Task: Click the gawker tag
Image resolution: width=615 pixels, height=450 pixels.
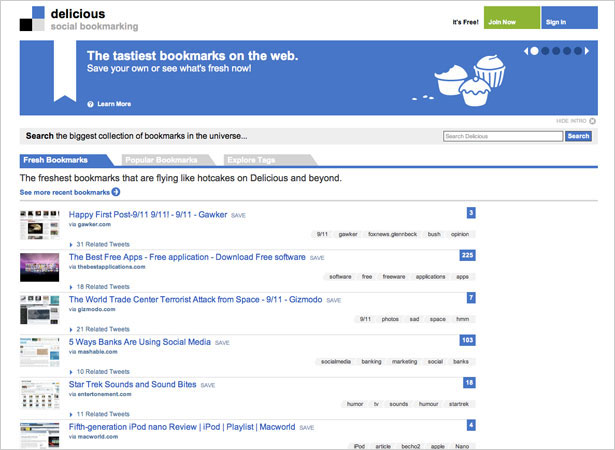Action: click(348, 234)
